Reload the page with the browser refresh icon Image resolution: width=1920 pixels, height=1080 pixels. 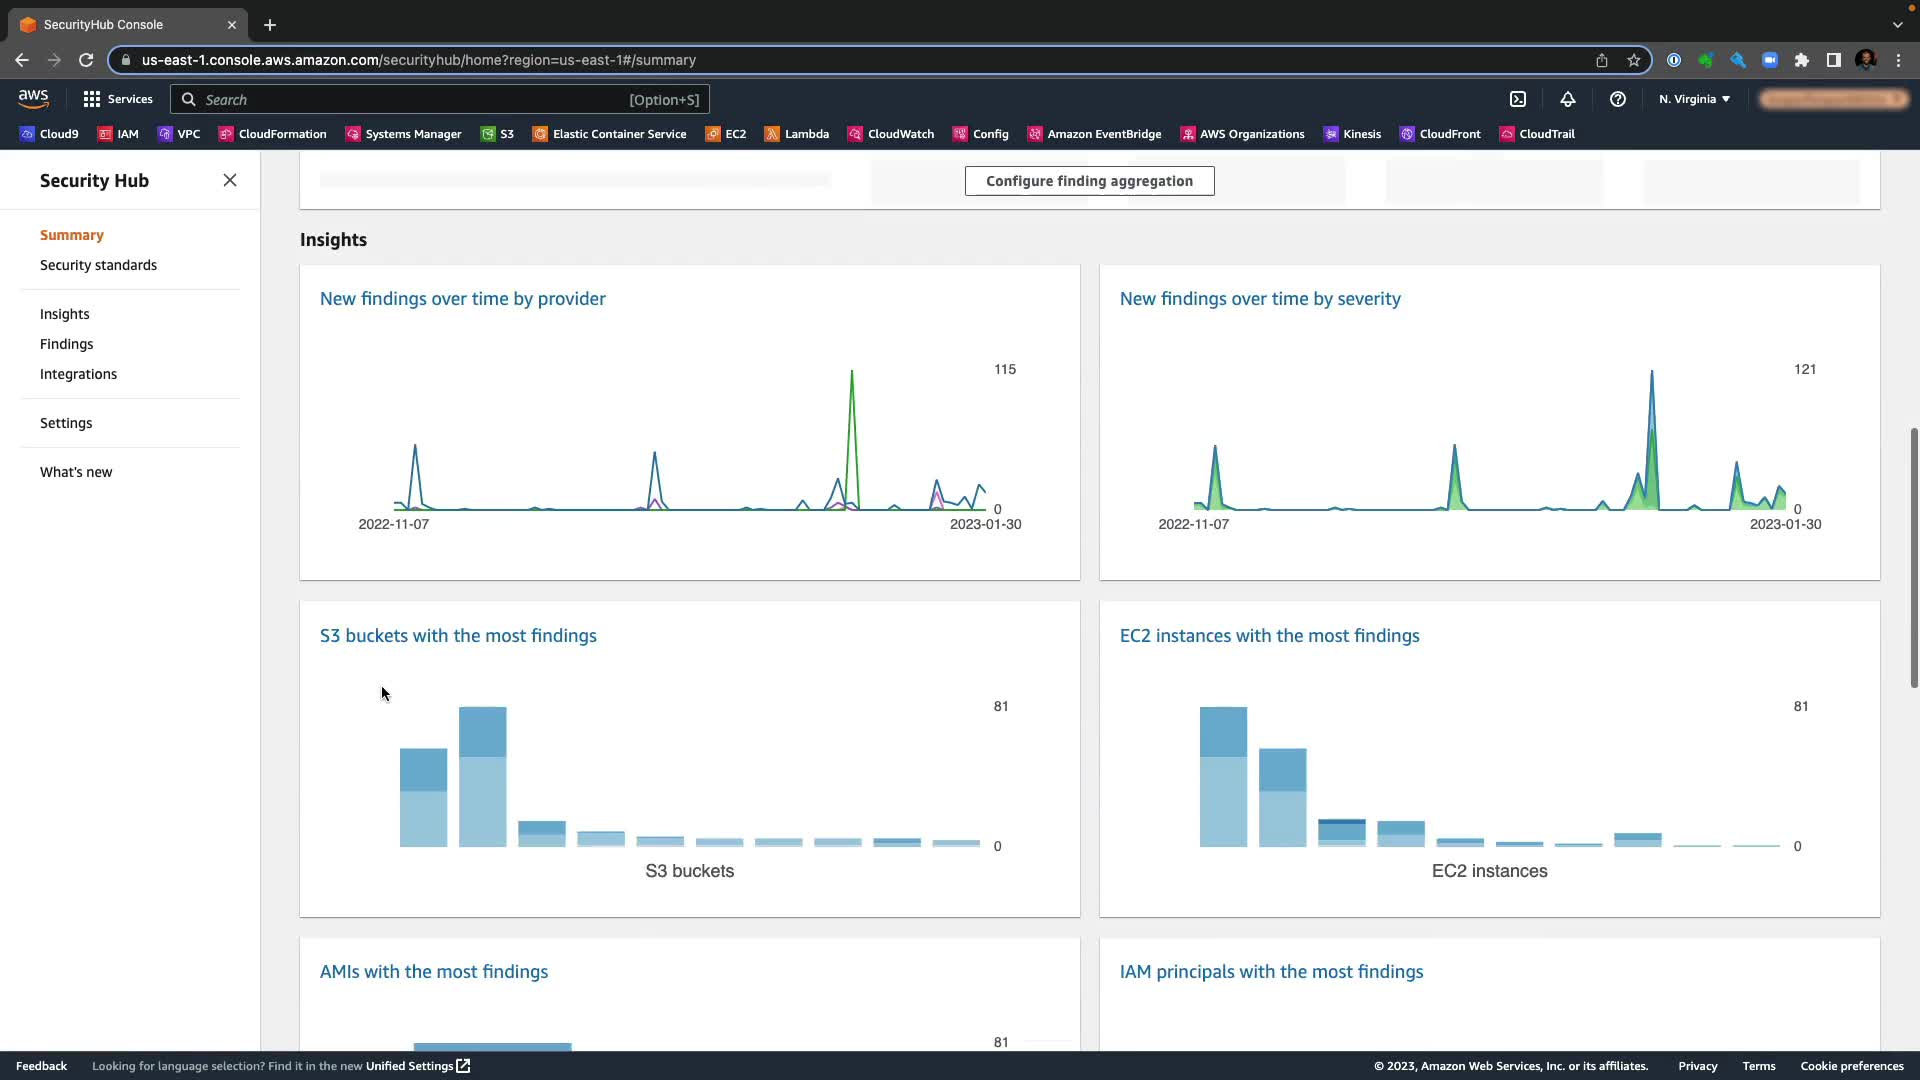(x=86, y=60)
